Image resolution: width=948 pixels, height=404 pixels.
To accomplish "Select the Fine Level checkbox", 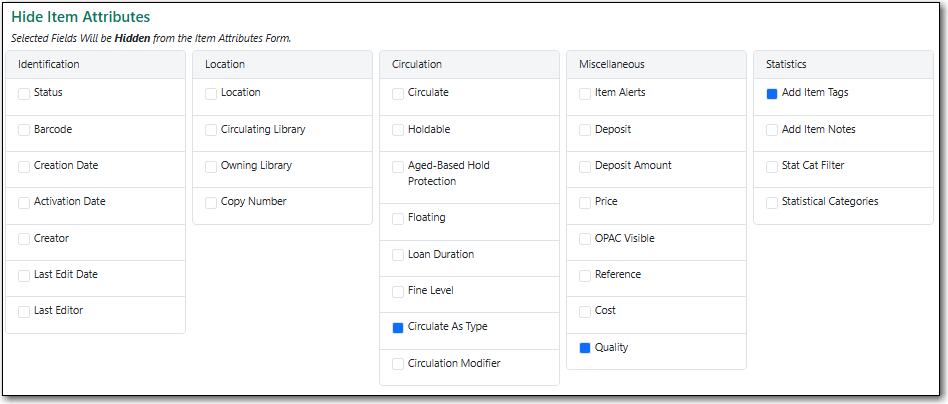I will click(397, 292).
